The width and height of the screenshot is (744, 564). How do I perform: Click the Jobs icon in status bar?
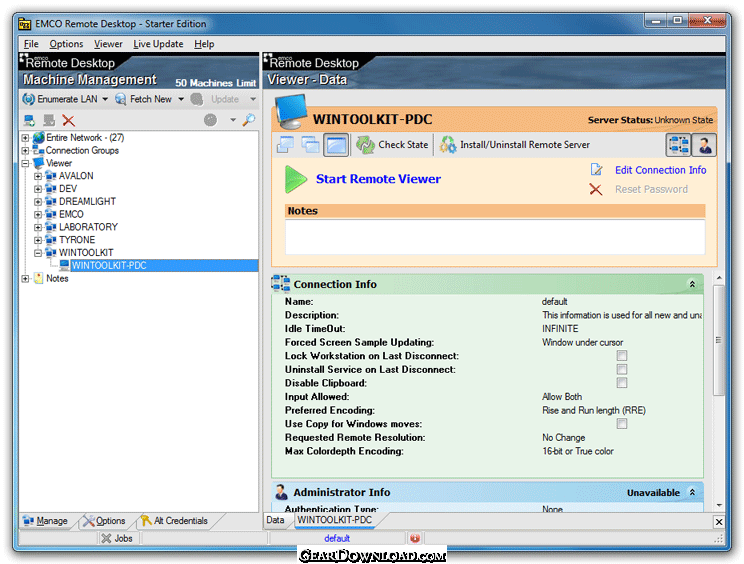[106, 538]
